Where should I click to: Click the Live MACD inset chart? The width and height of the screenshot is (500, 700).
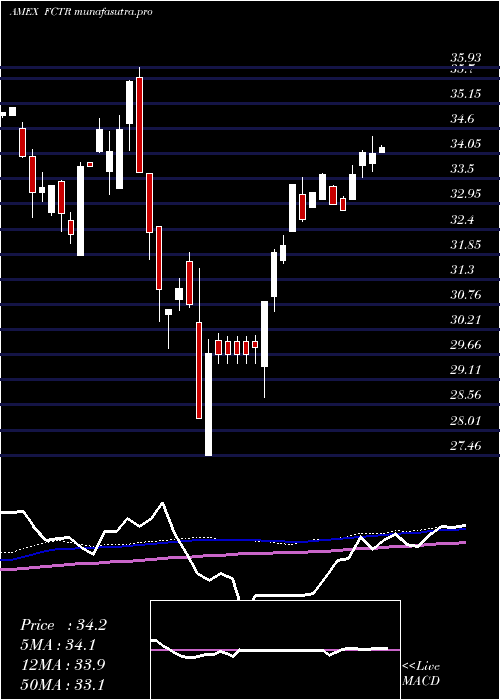pos(275,650)
